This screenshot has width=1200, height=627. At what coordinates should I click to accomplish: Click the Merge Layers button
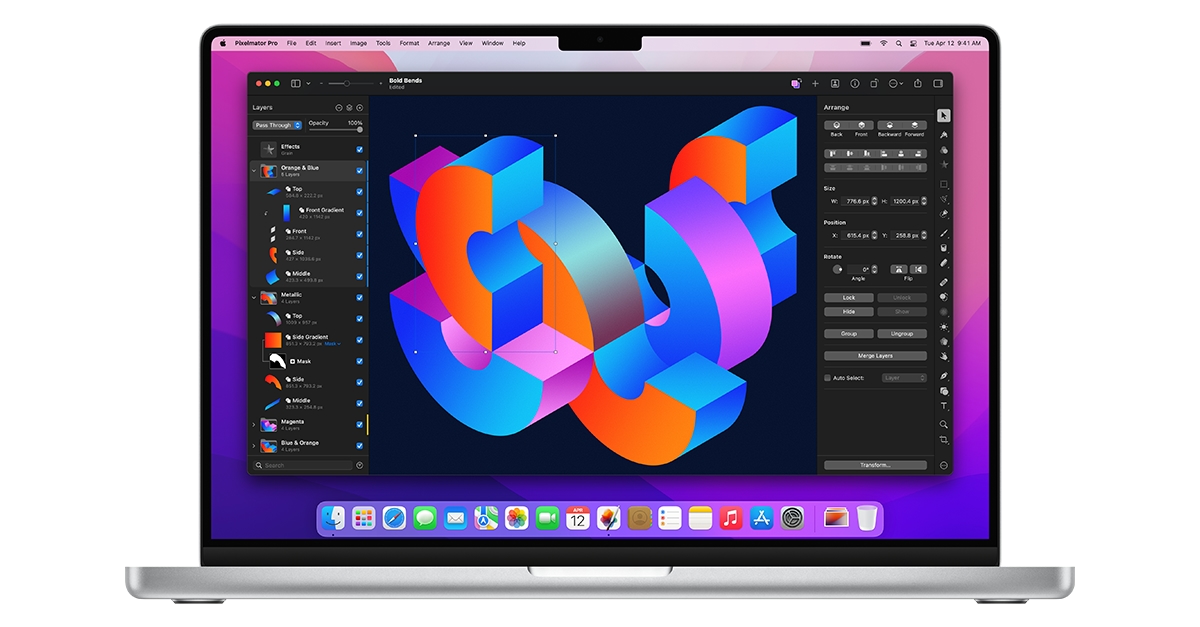(875, 356)
